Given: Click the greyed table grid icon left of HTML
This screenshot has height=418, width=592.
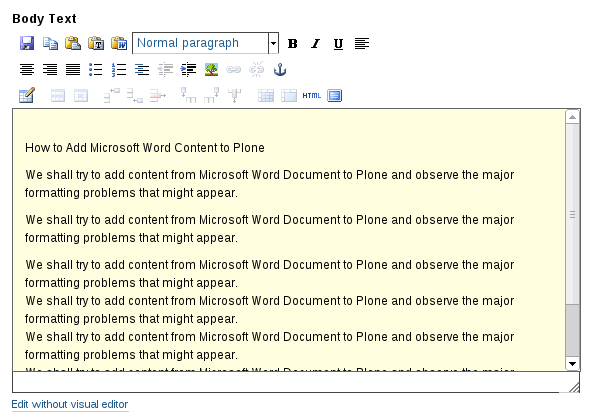Looking at the screenshot, I should pos(266,96).
